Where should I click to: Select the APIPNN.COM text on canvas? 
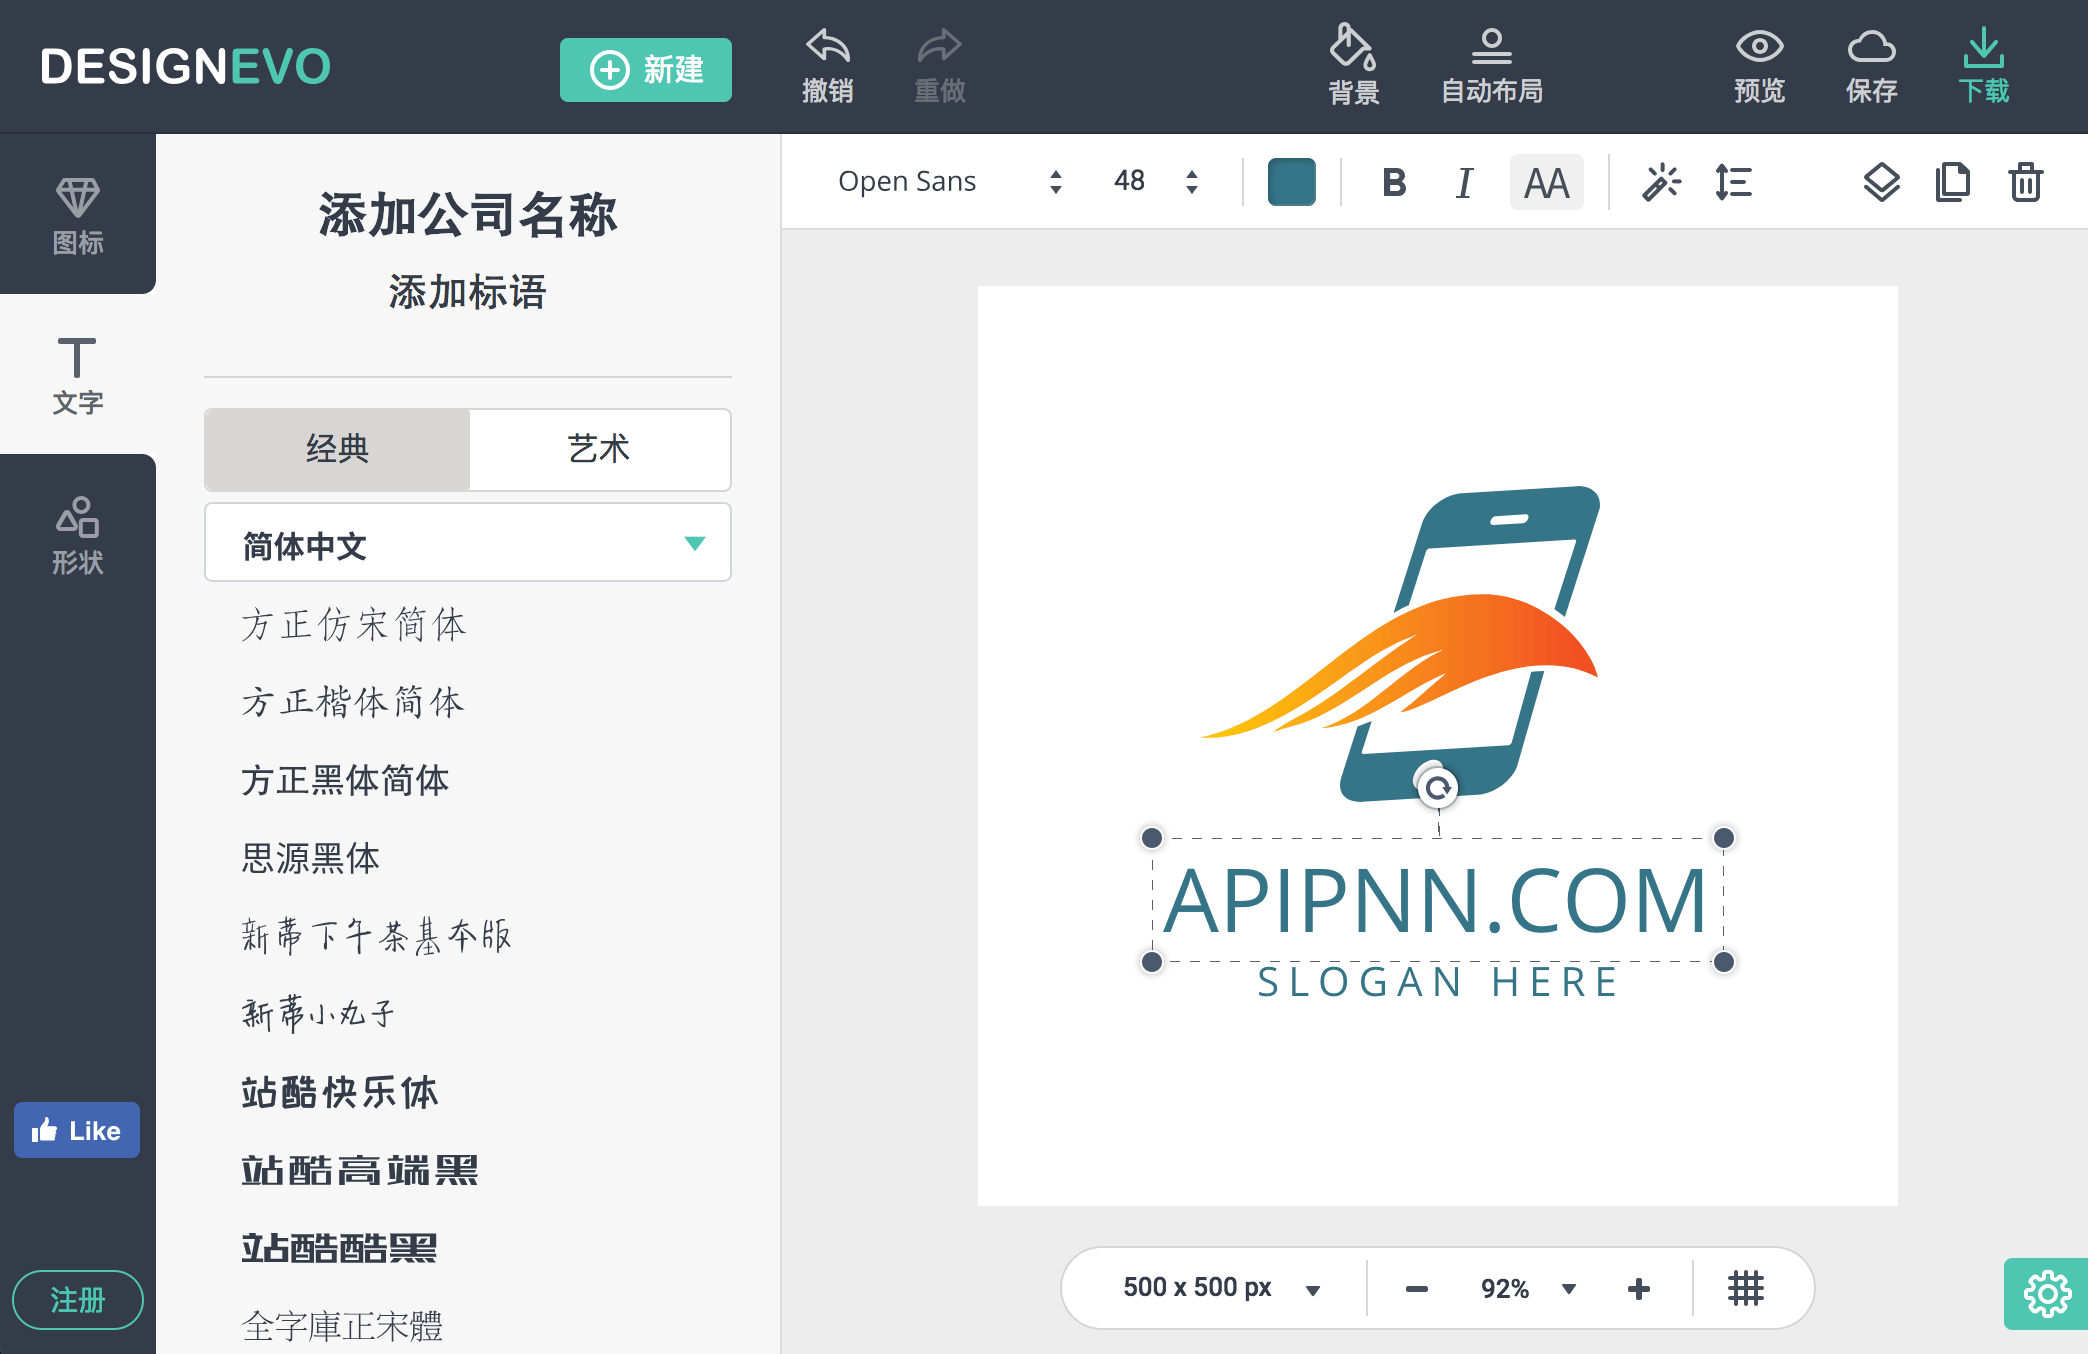click(x=1437, y=900)
